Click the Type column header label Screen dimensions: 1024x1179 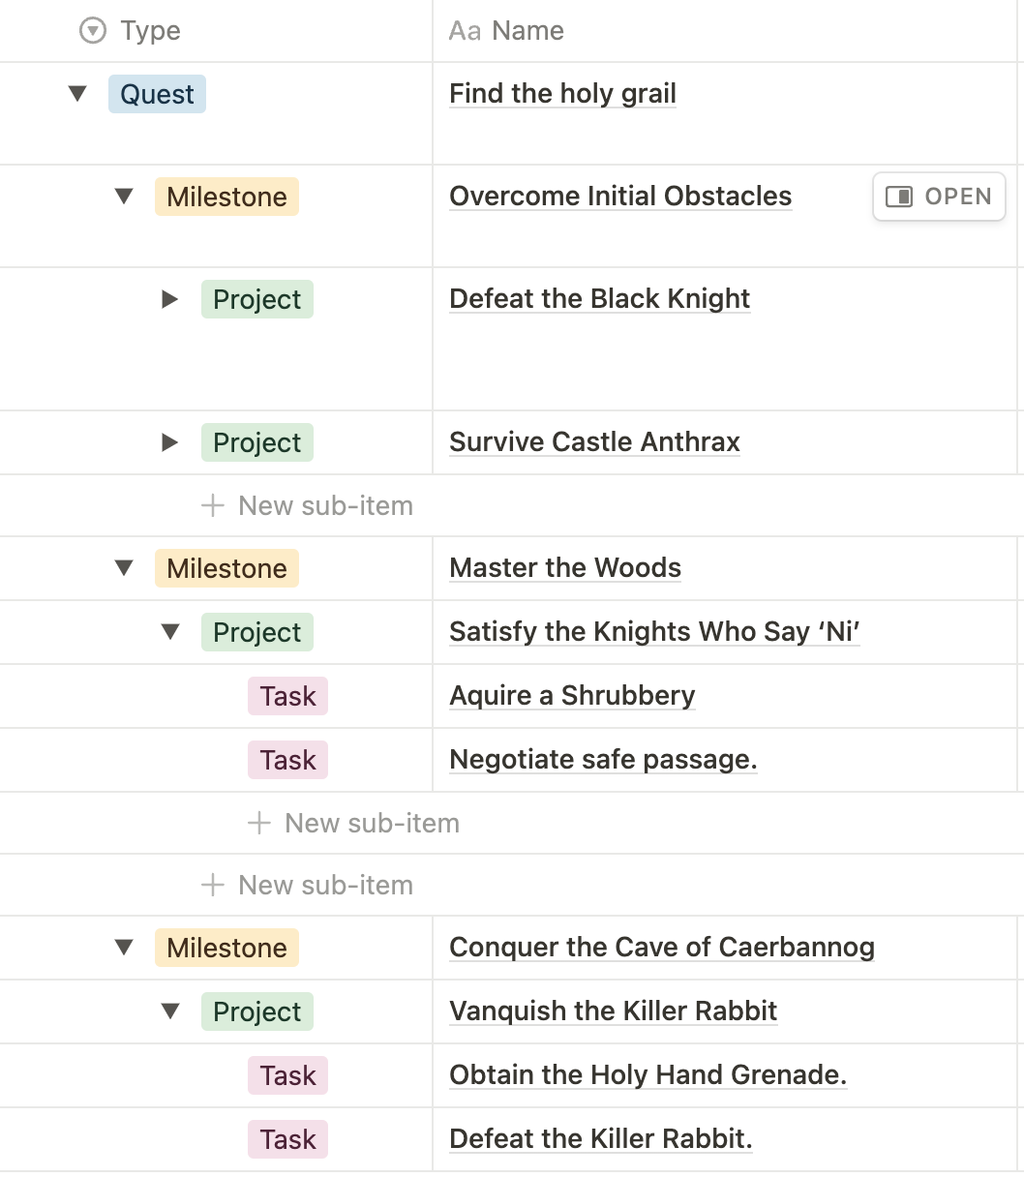click(150, 31)
